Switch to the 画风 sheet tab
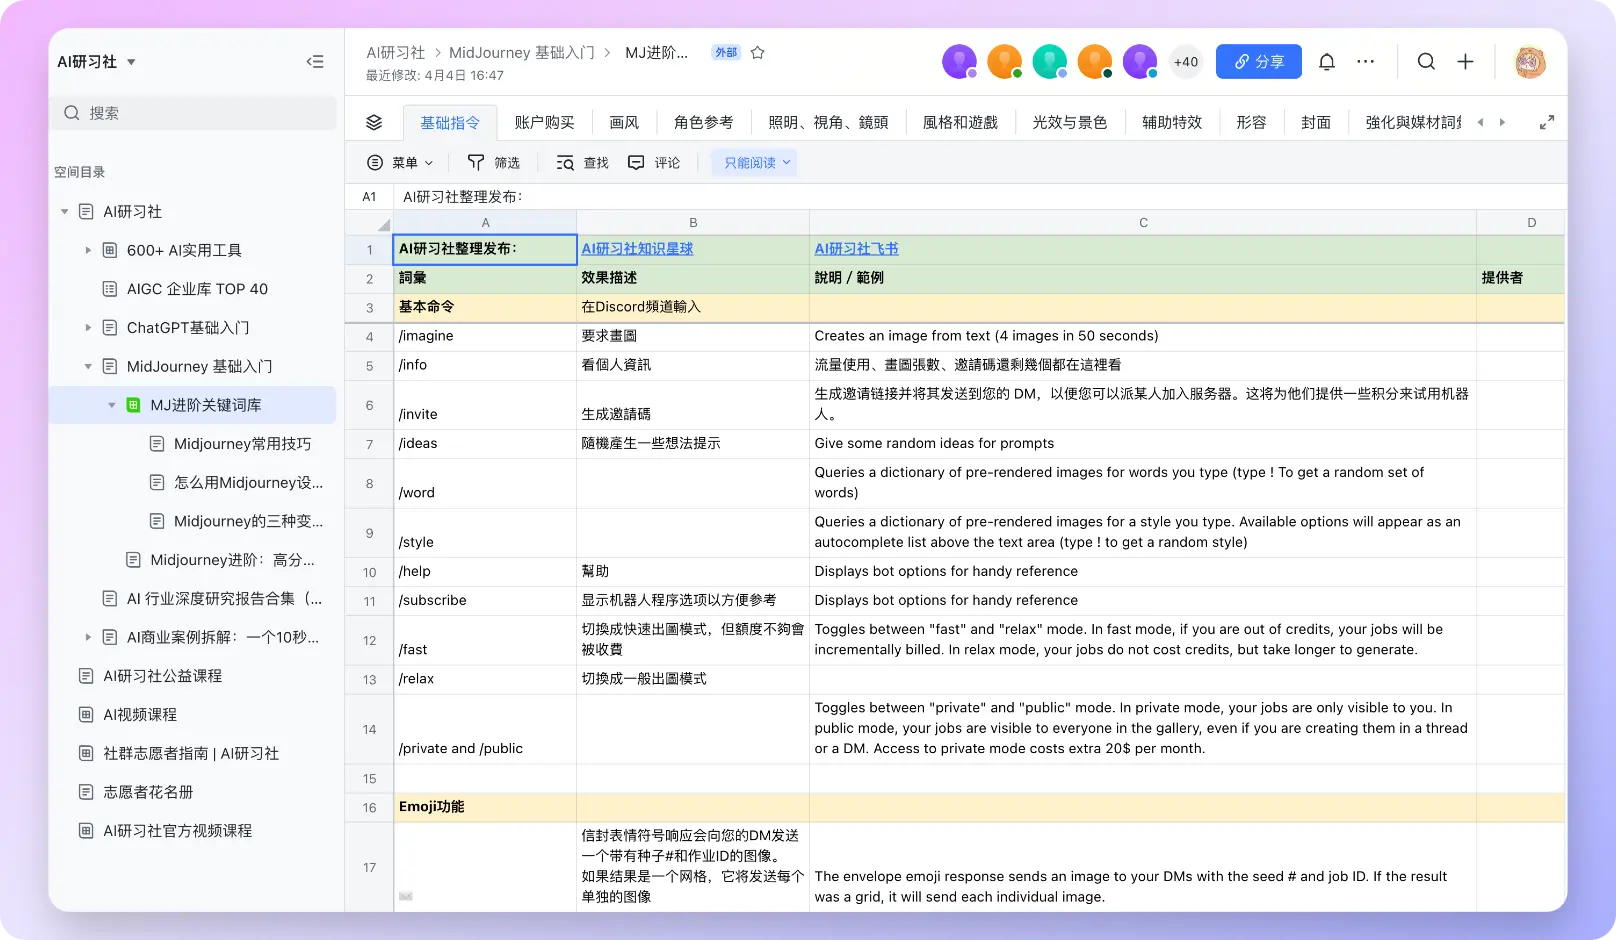This screenshot has width=1616, height=940. point(624,122)
